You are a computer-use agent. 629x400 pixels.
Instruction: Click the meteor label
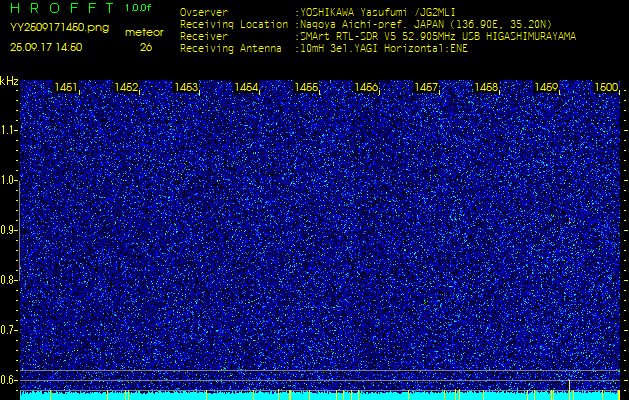click(144, 32)
